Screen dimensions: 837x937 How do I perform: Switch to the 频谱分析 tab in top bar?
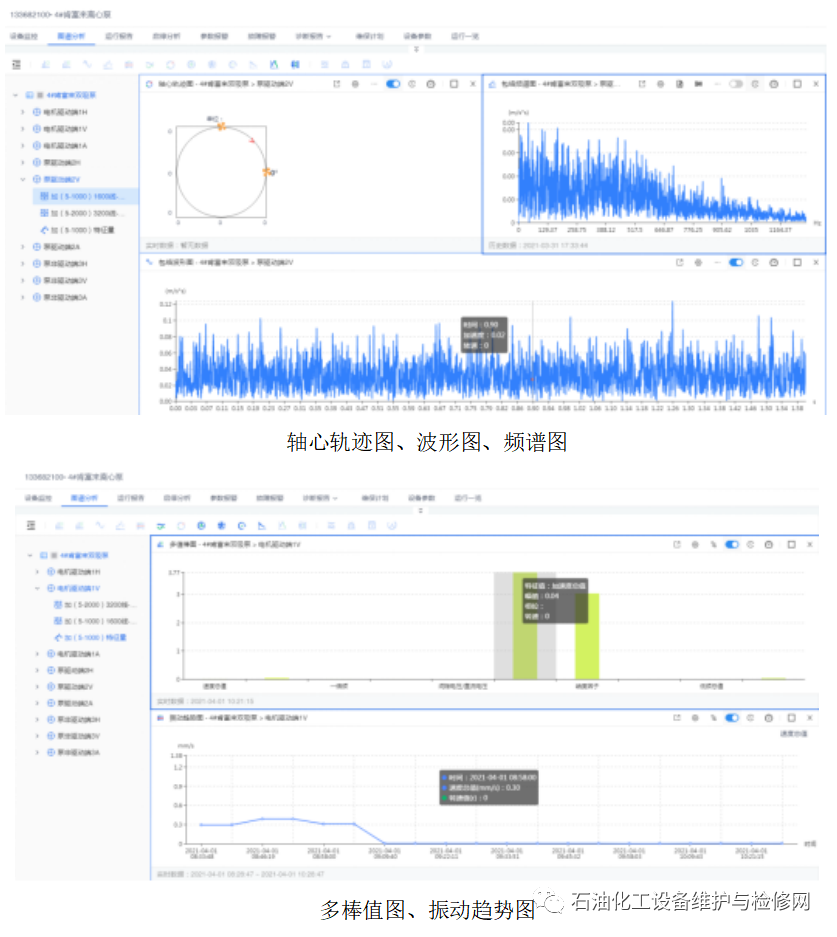pos(72,35)
